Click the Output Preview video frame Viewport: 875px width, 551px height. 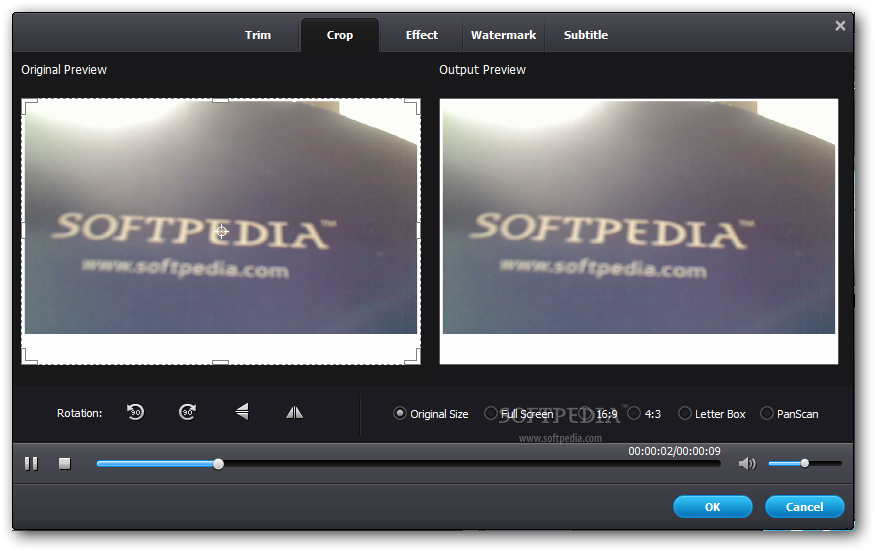coord(638,231)
